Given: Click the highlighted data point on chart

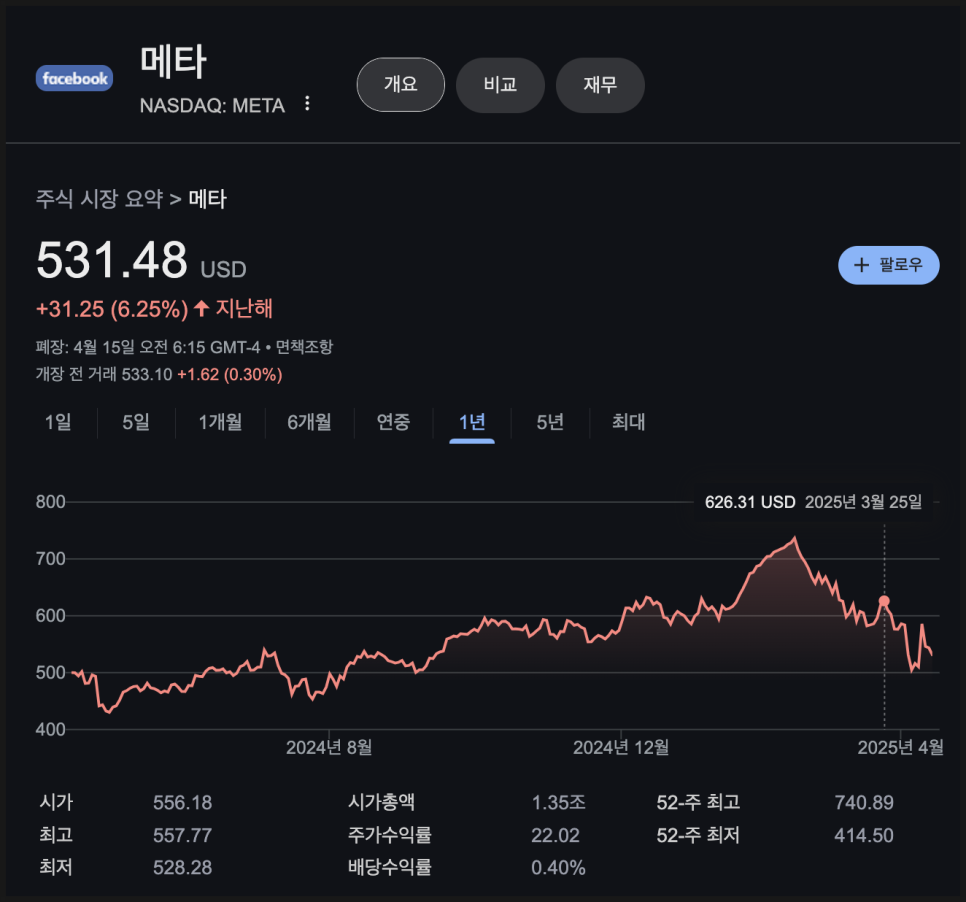Looking at the screenshot, I should [884, 601].
